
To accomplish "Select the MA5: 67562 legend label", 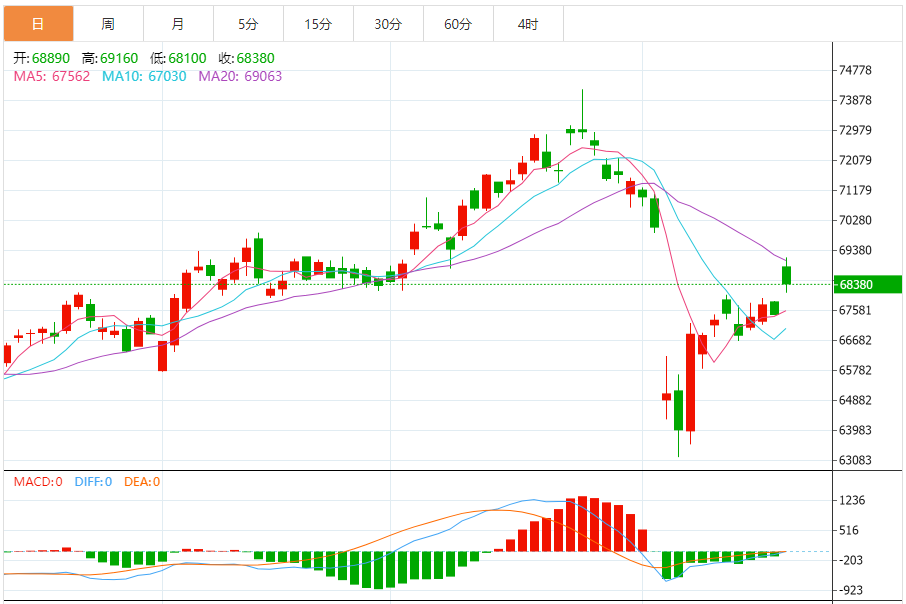I will coord(52,76).
